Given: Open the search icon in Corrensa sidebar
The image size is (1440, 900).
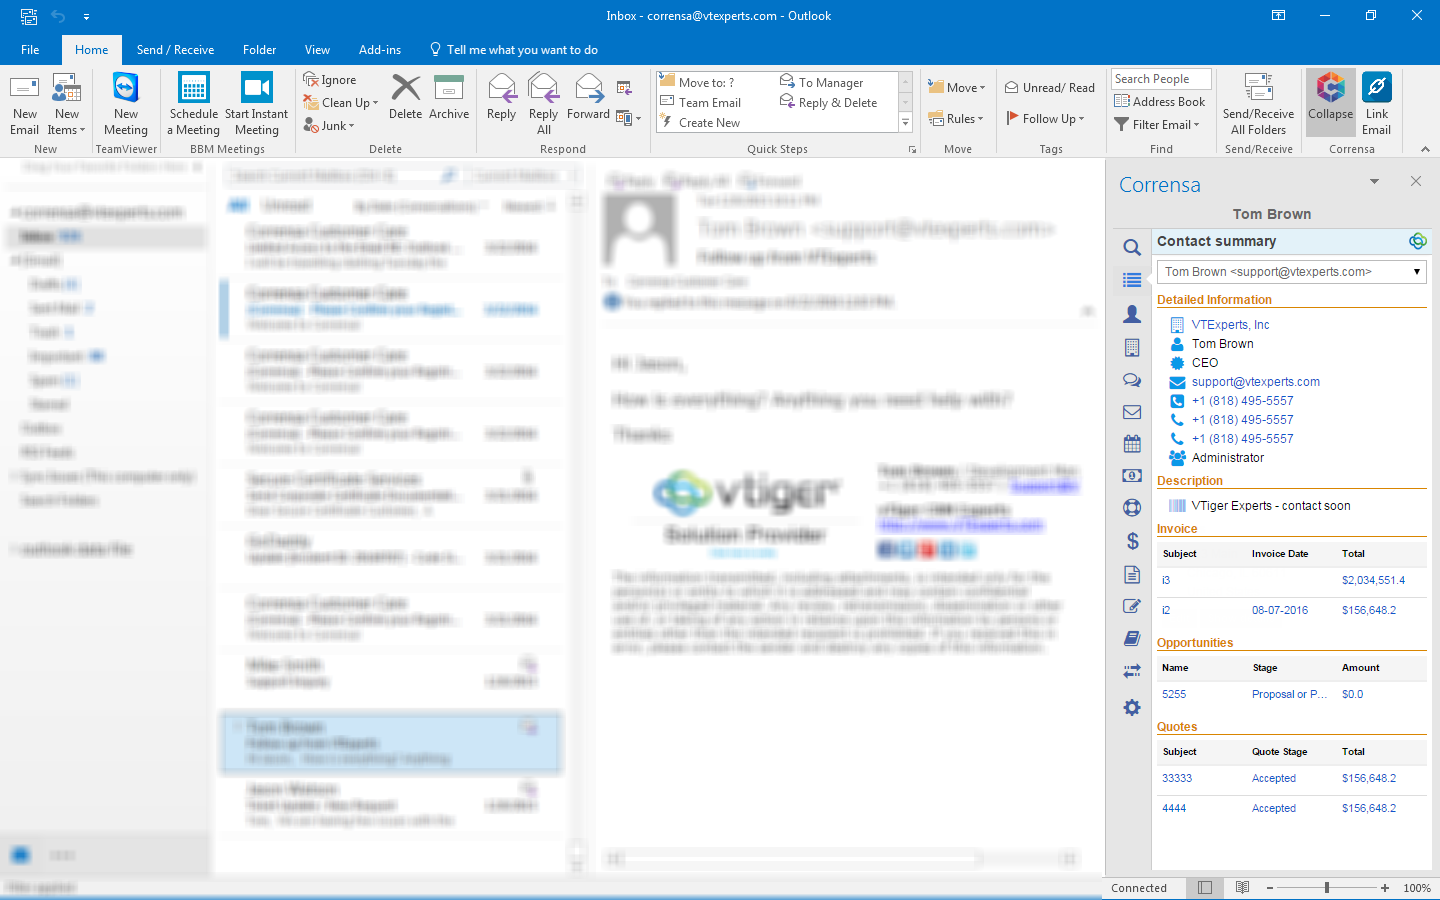Looking at the screenshot, I should coord(1132,247).
